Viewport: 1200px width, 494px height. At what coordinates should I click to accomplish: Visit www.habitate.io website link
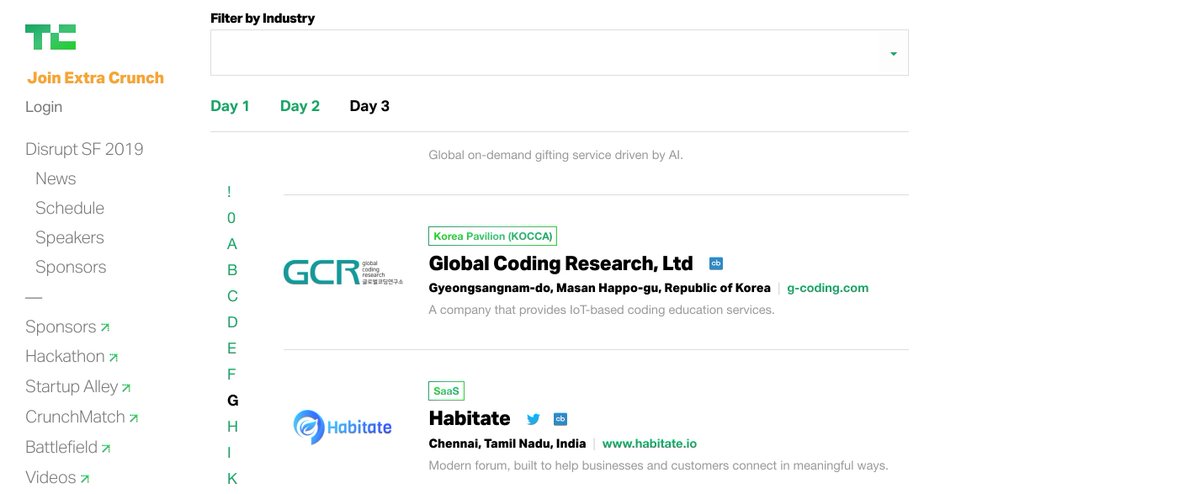pyautogui.click(x=650, y=443)
